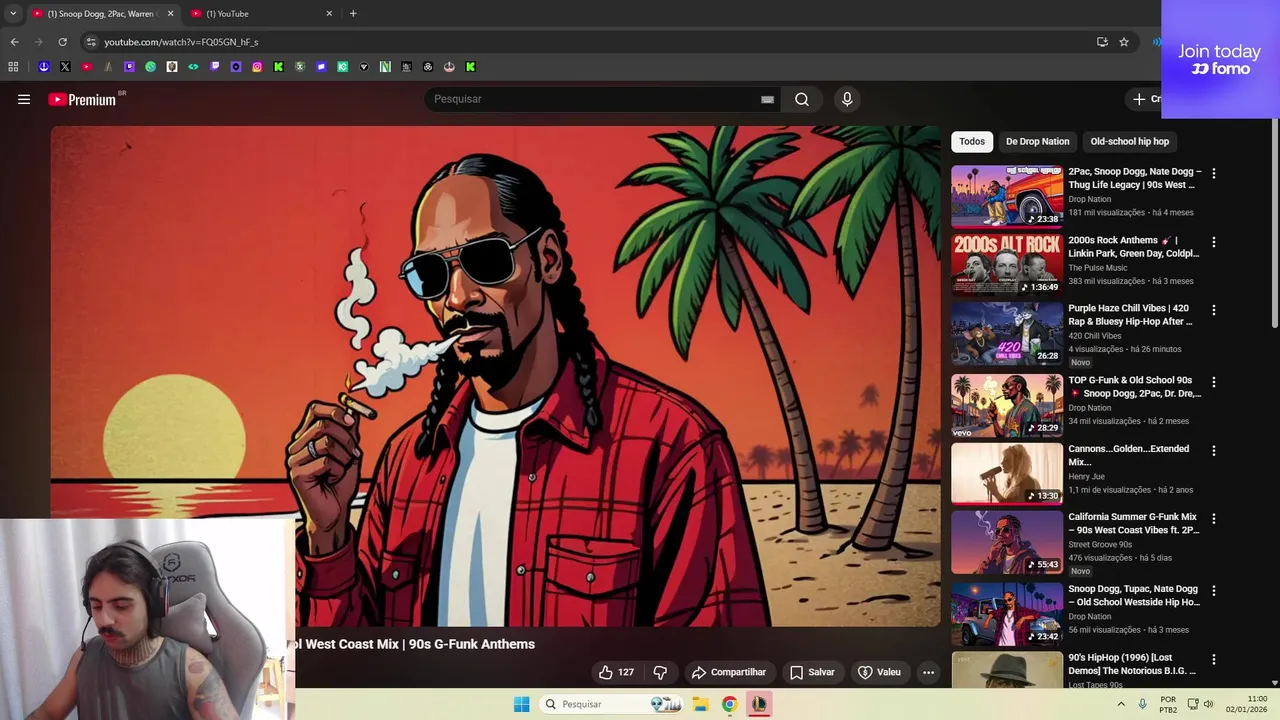Select the Todos filter chip
Viewport: 1280px width, 720px height.
[972, 141]
